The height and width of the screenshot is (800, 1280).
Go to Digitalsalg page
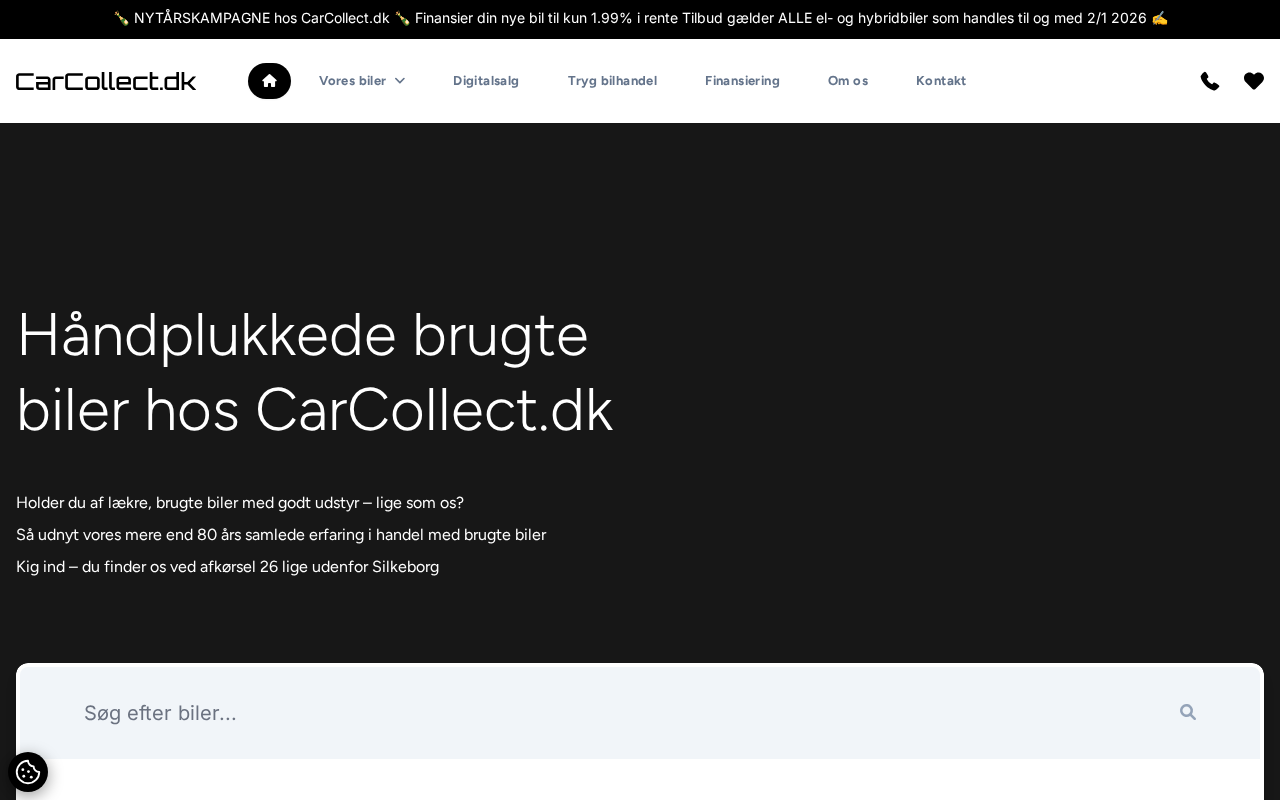(x=486, y=81)
